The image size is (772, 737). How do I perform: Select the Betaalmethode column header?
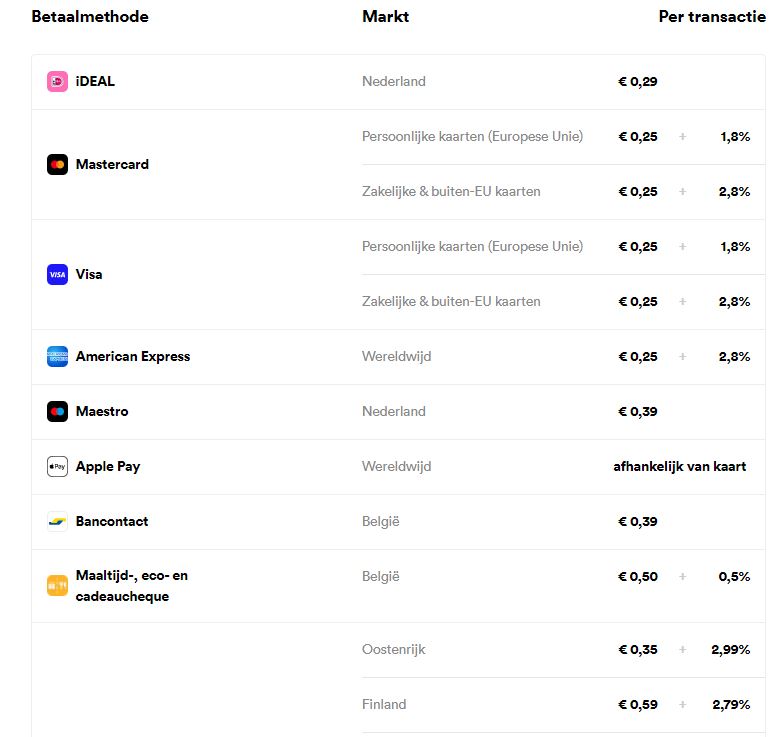[90, 17]
